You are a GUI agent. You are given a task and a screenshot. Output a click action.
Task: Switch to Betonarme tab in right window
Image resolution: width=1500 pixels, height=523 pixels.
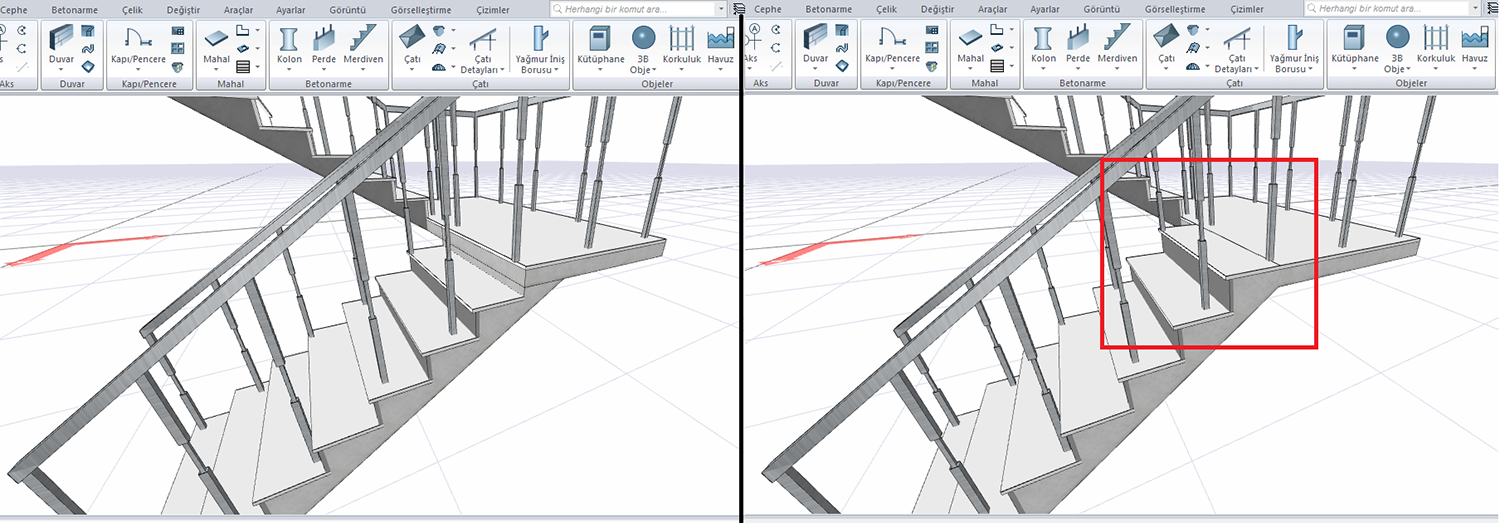(830, 9)
